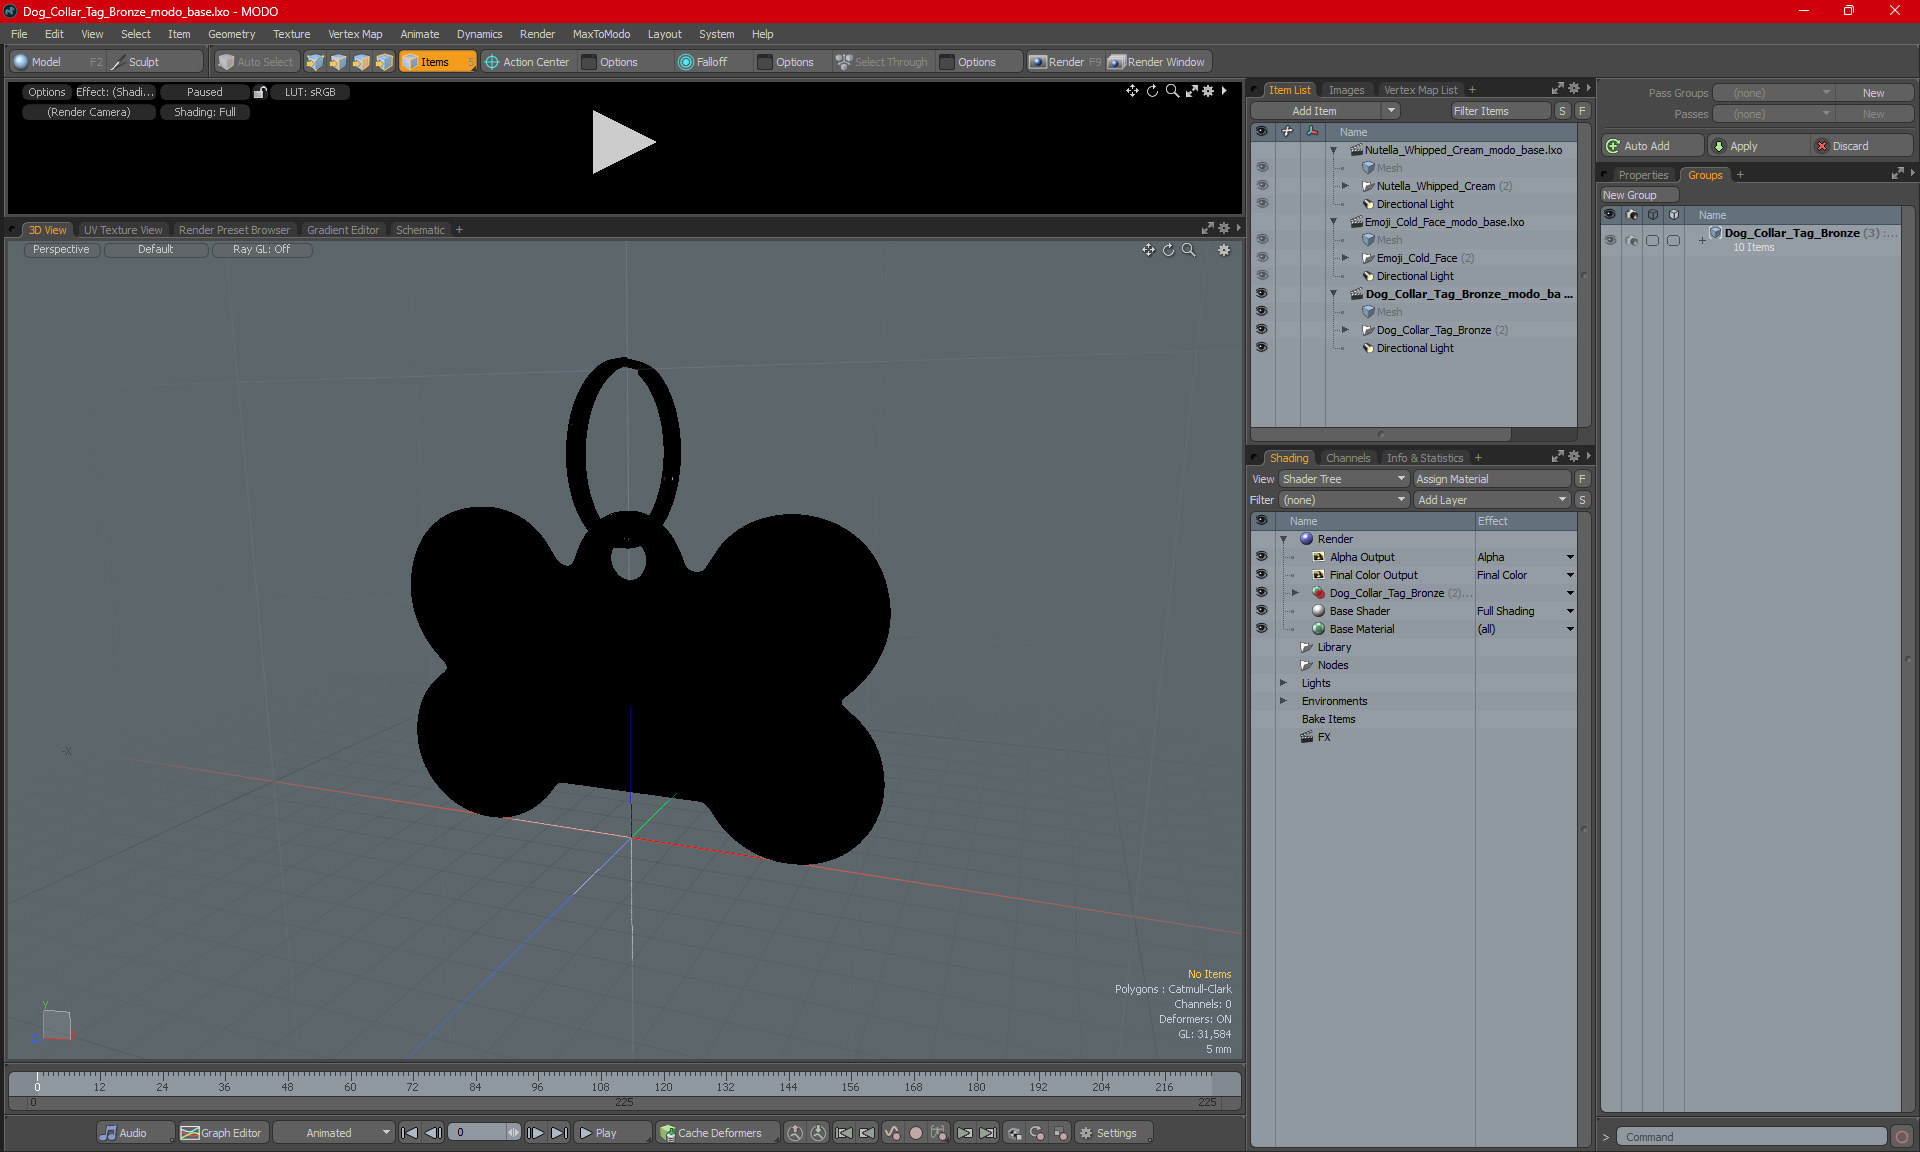
Task: Switch to the Channels tab
Action: click(1348, 458)
